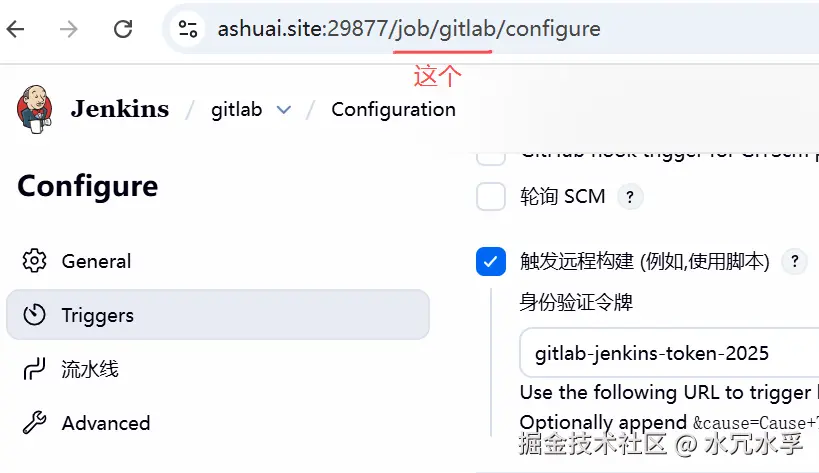Expand the gitlab breadcrumb dropdown

(284, 110)
